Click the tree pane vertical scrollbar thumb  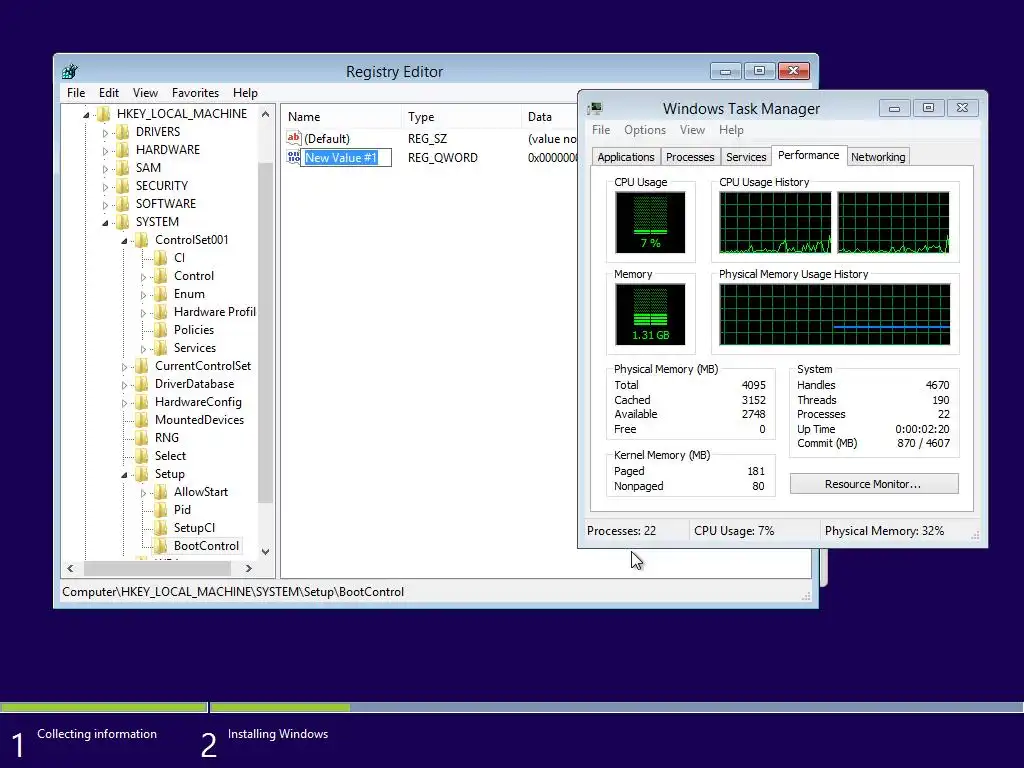266,332
